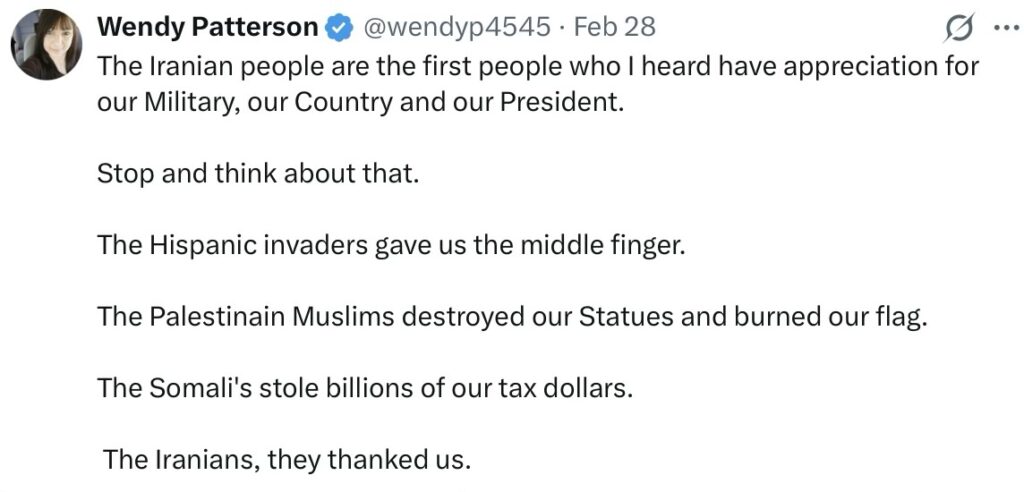Click the 'Stop and think about that.' line

(256, 173)
